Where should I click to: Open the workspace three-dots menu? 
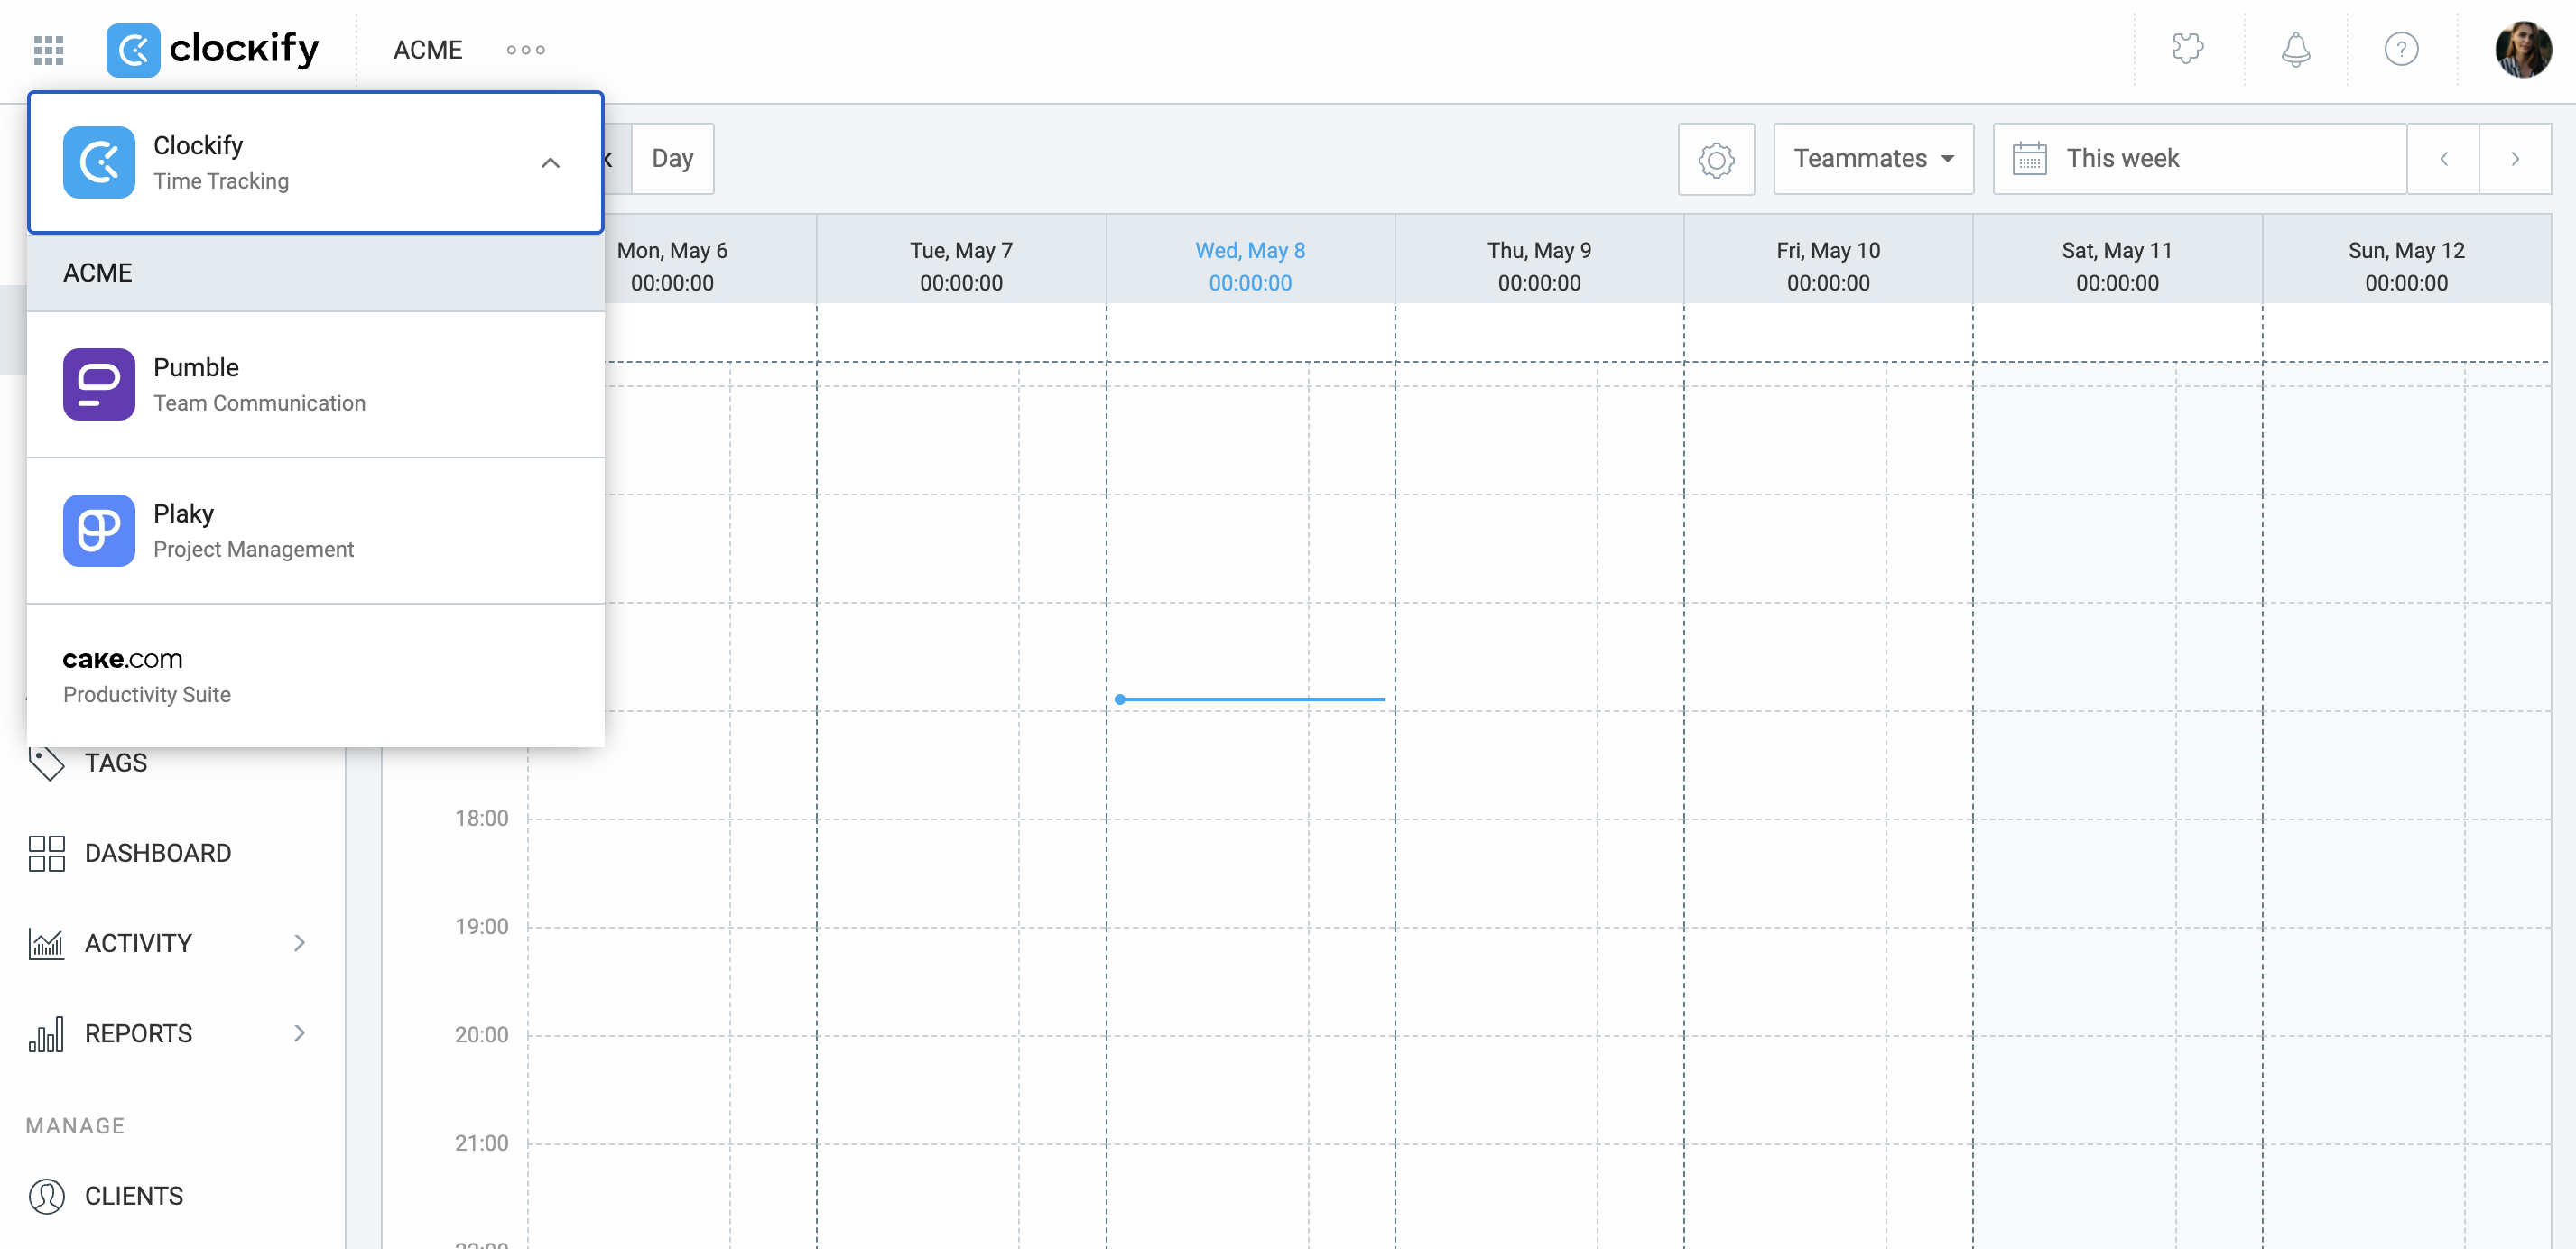(525, 49)
